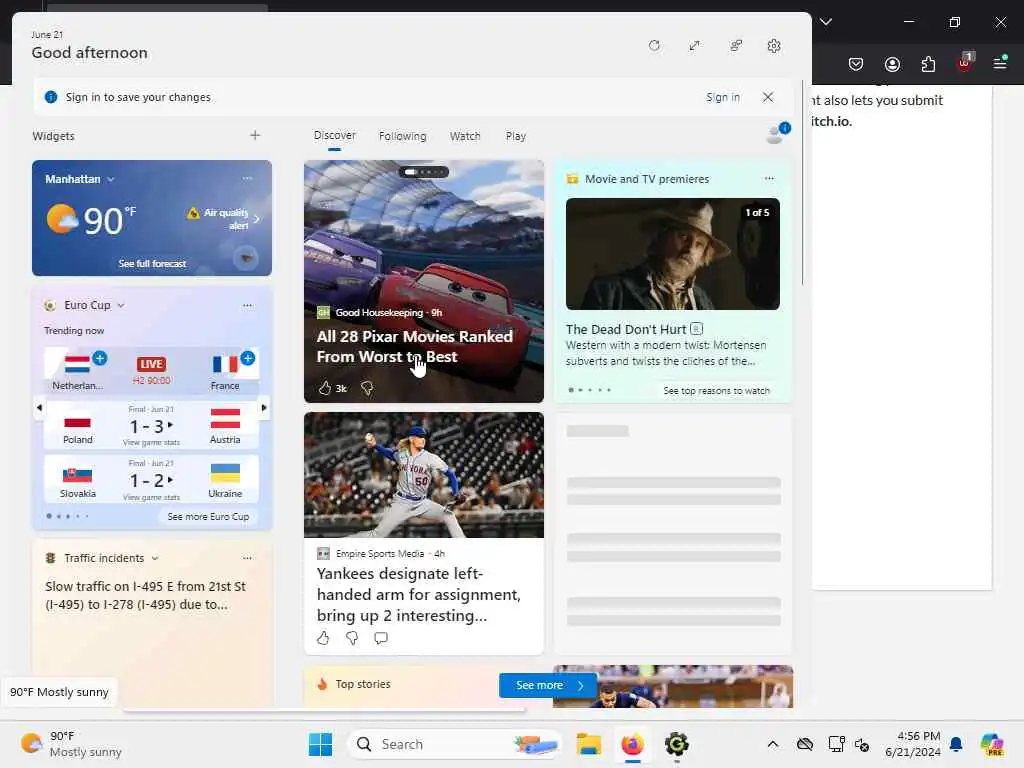Open the Pixar Movies Ranked article
The image size is (1024, 768).
(414, 346)
